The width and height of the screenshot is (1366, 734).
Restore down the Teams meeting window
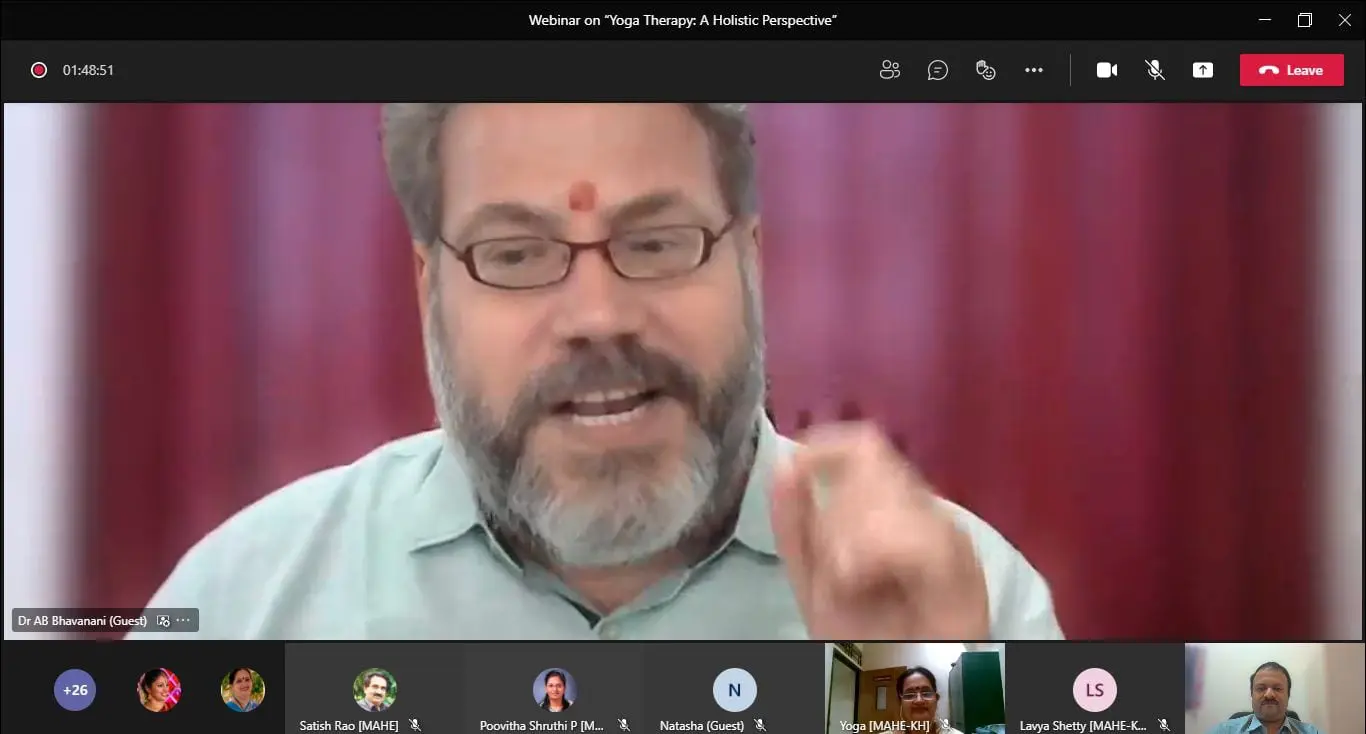pyautogui.click(x=1304, y=20)
